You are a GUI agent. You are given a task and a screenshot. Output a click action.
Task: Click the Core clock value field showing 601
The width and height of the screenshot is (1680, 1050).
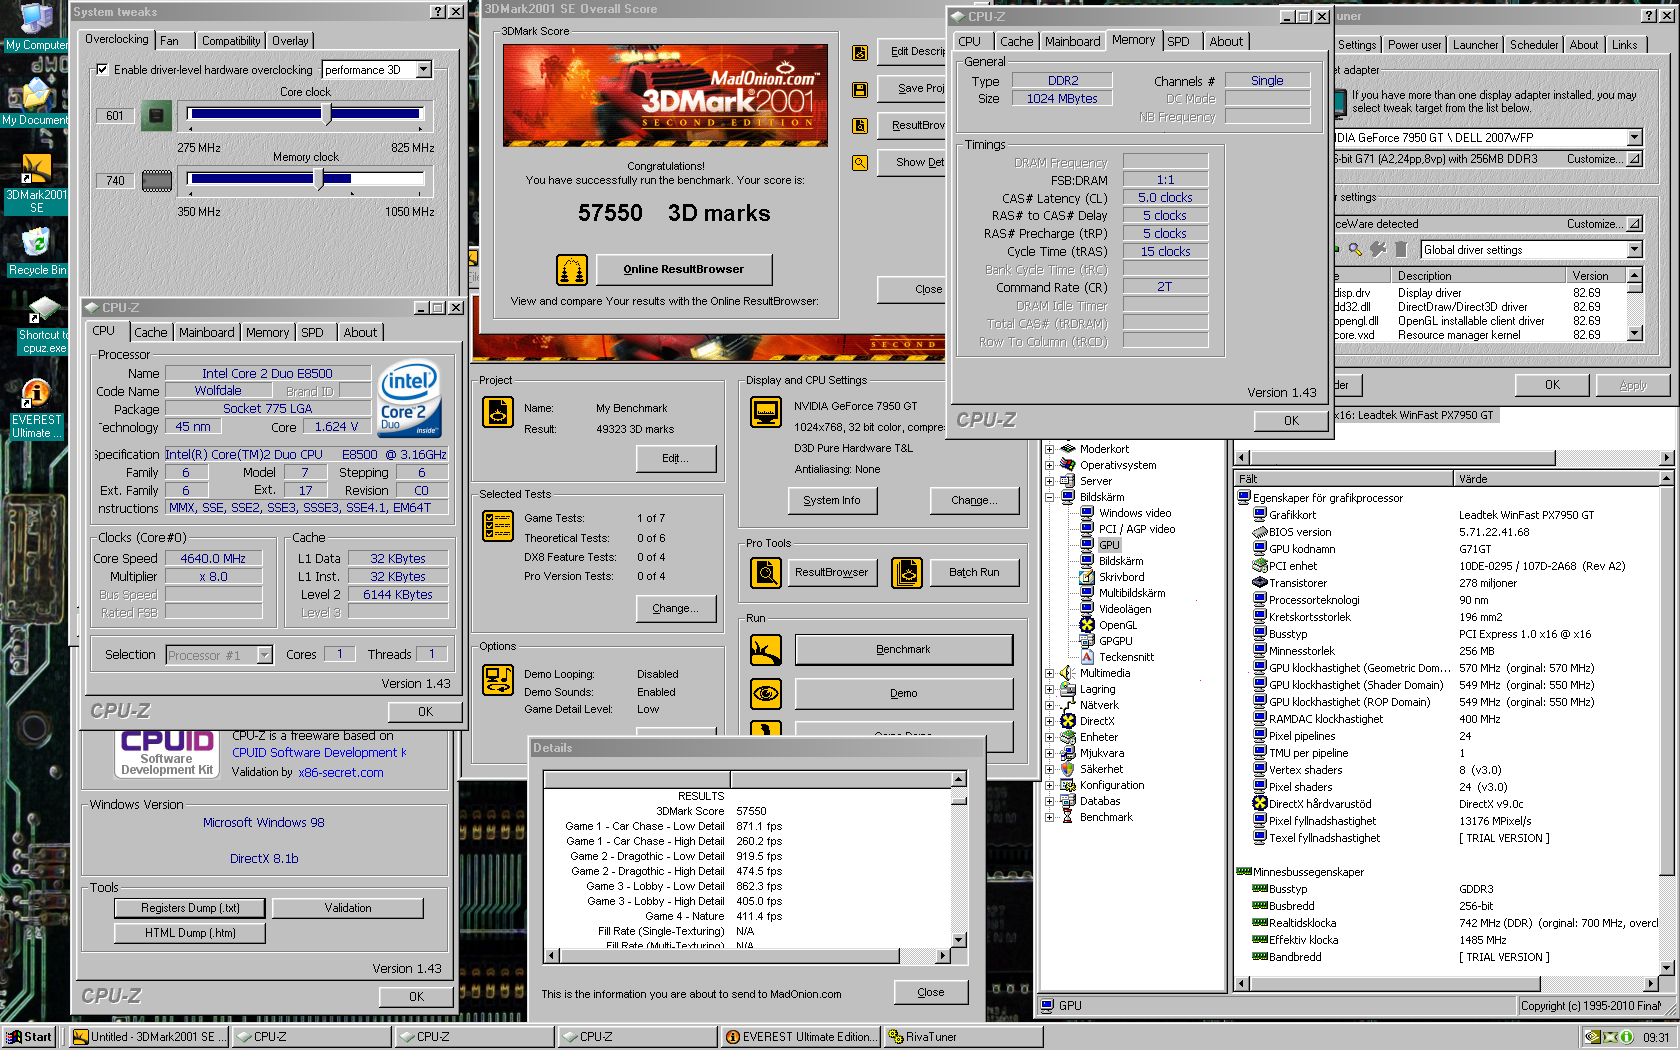115,116
